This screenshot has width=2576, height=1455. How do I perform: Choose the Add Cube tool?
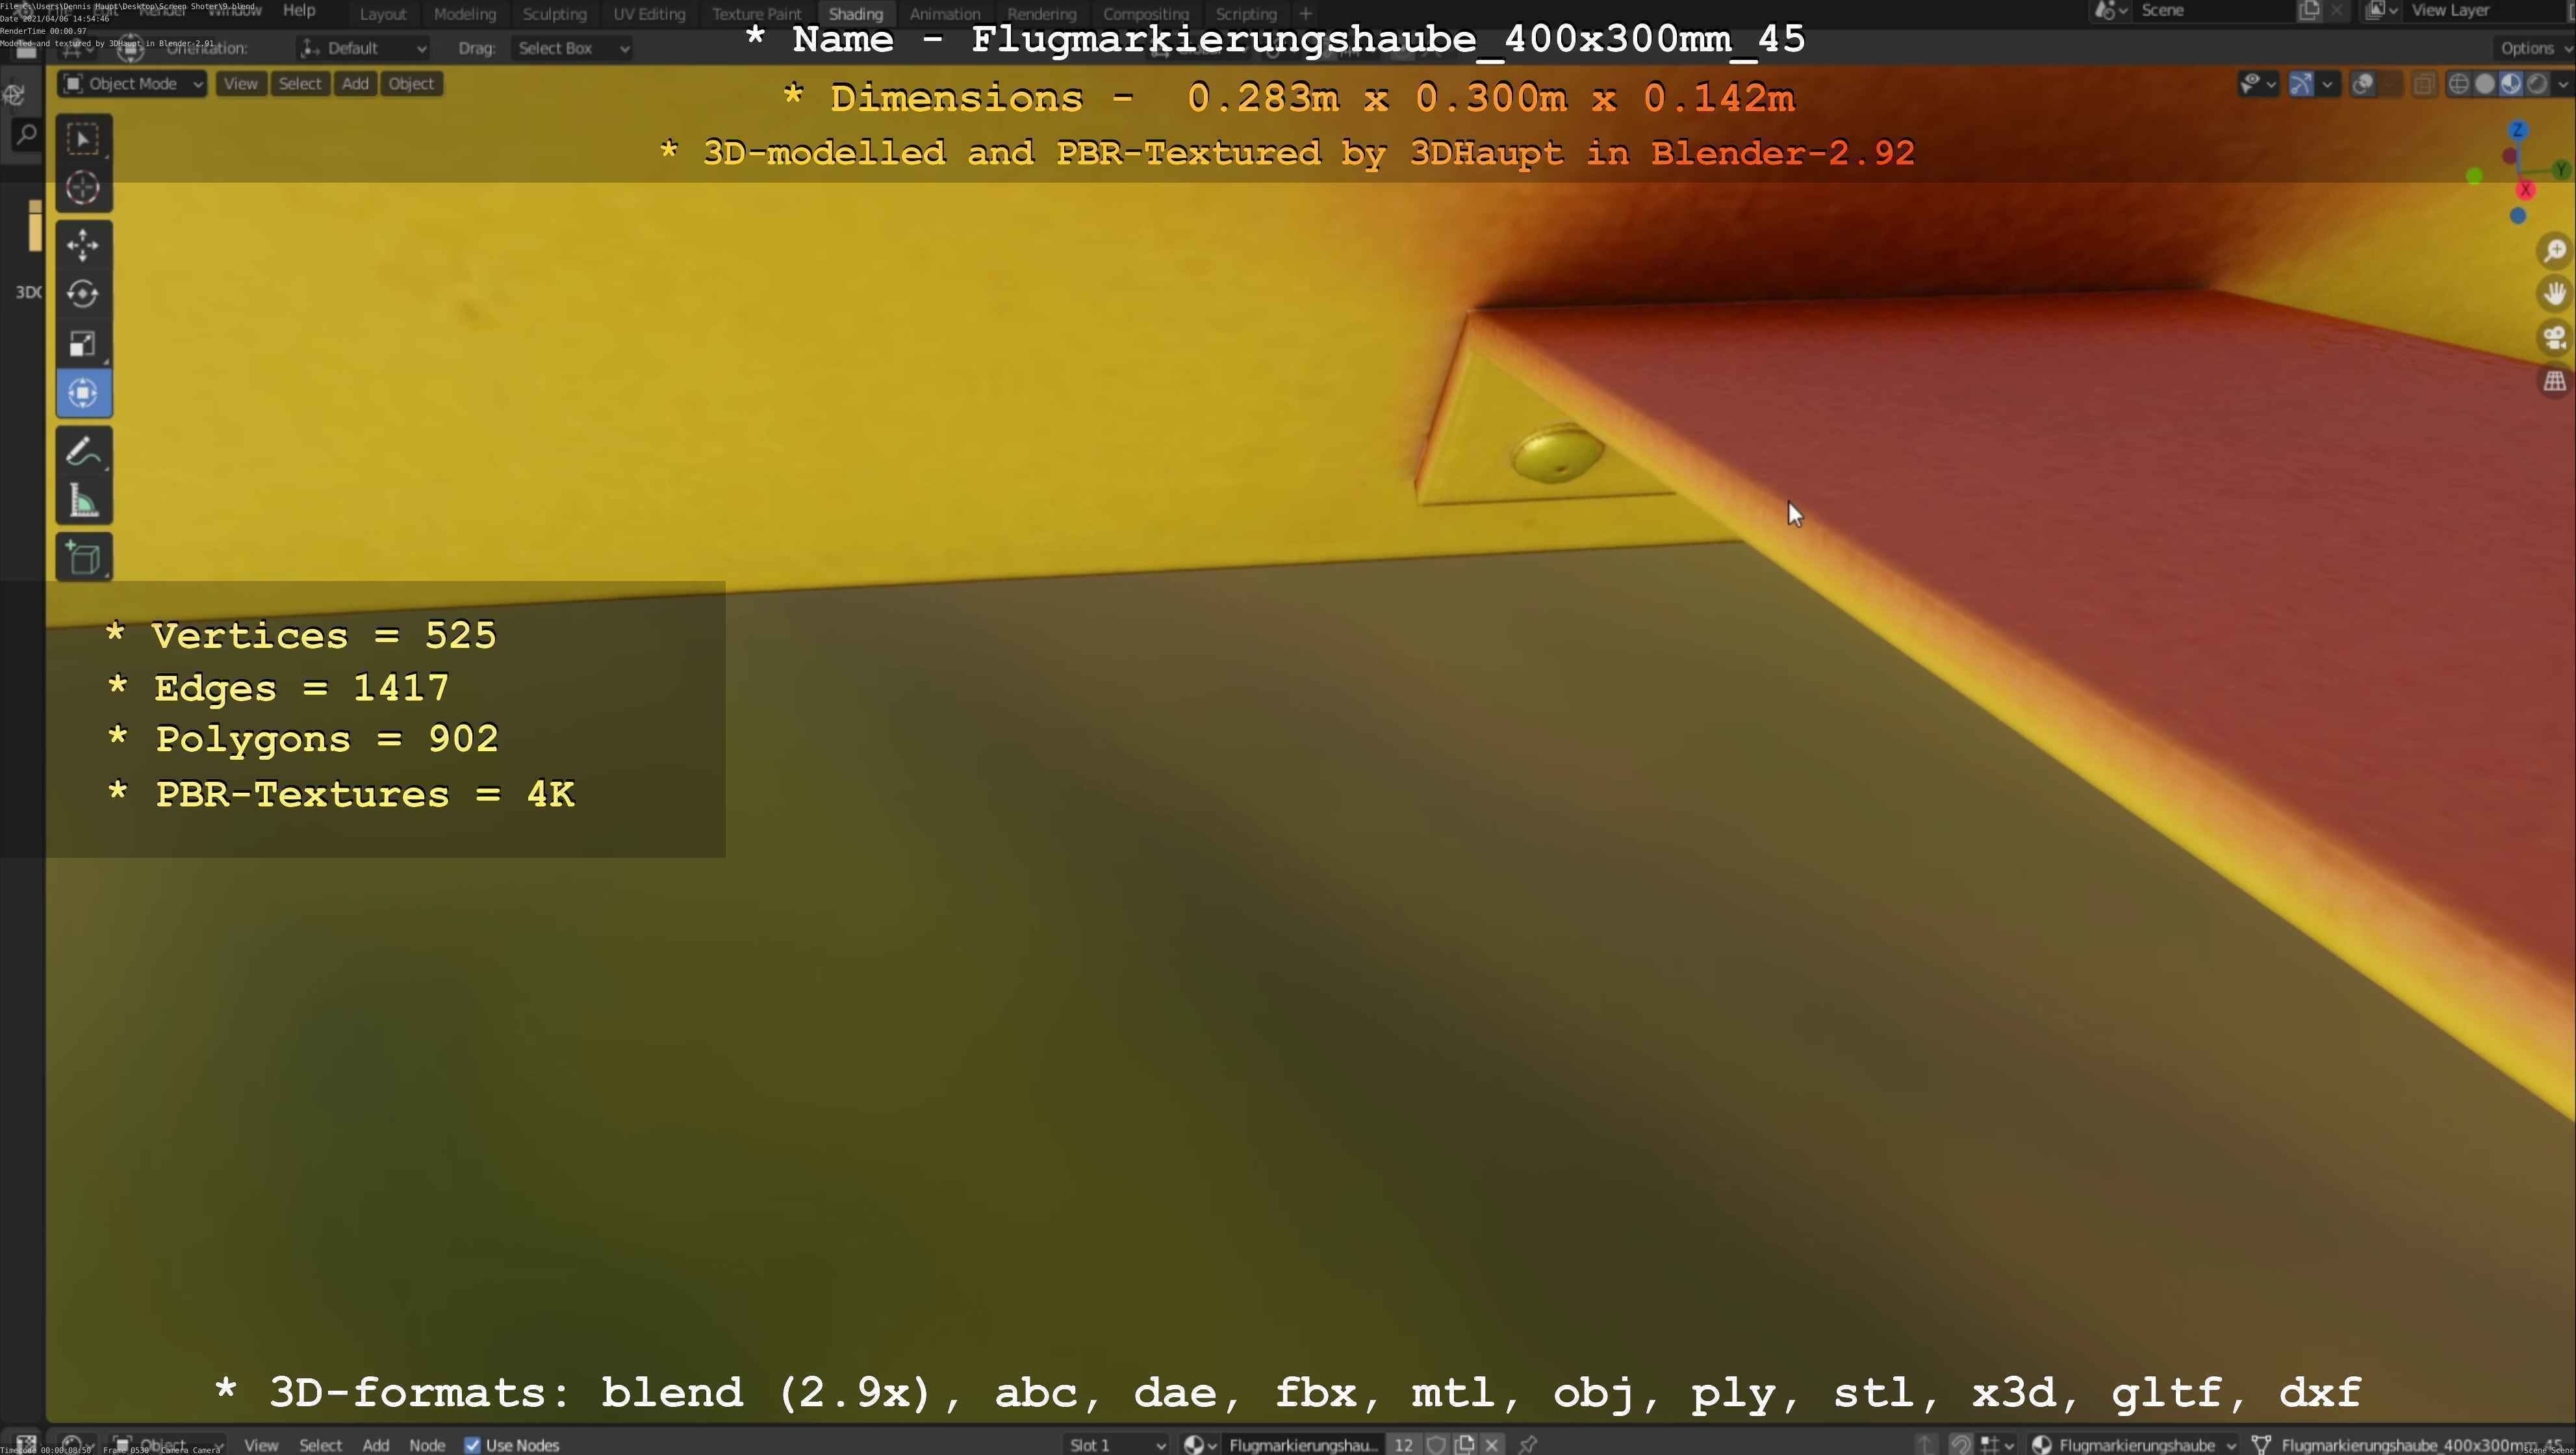(x=83, y=558)
